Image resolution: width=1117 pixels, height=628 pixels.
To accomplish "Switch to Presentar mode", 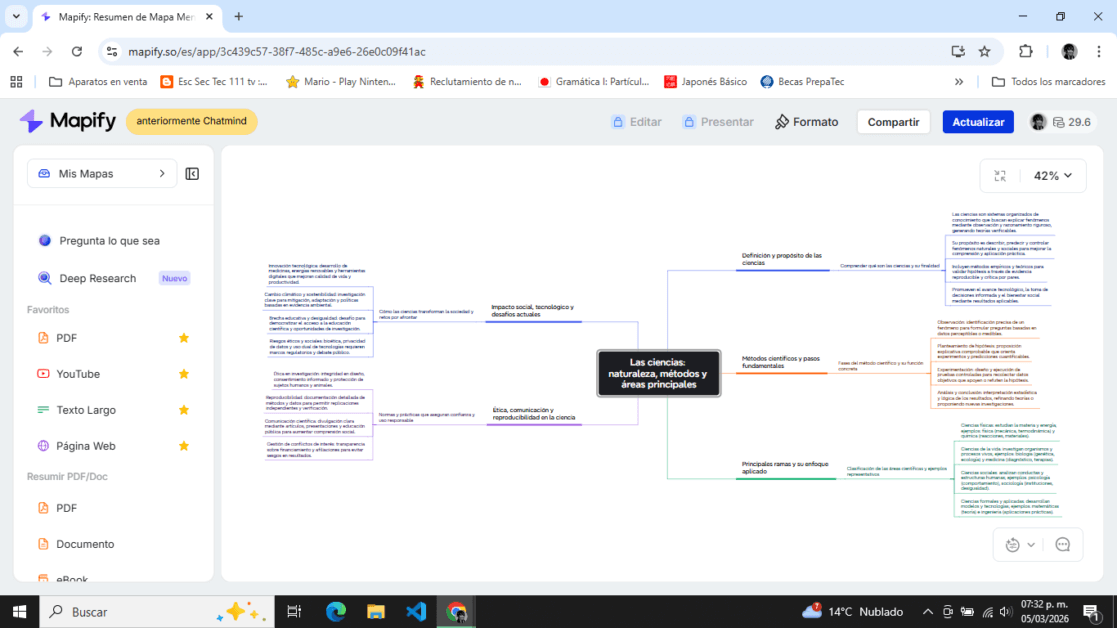I will pyautogui.click(x=718, y=122).
